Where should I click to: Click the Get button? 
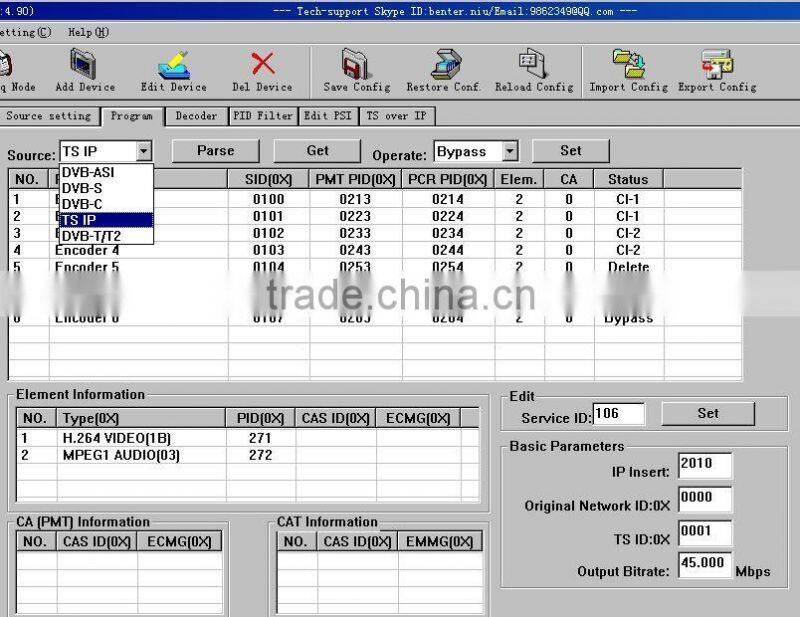click(317, 150)
